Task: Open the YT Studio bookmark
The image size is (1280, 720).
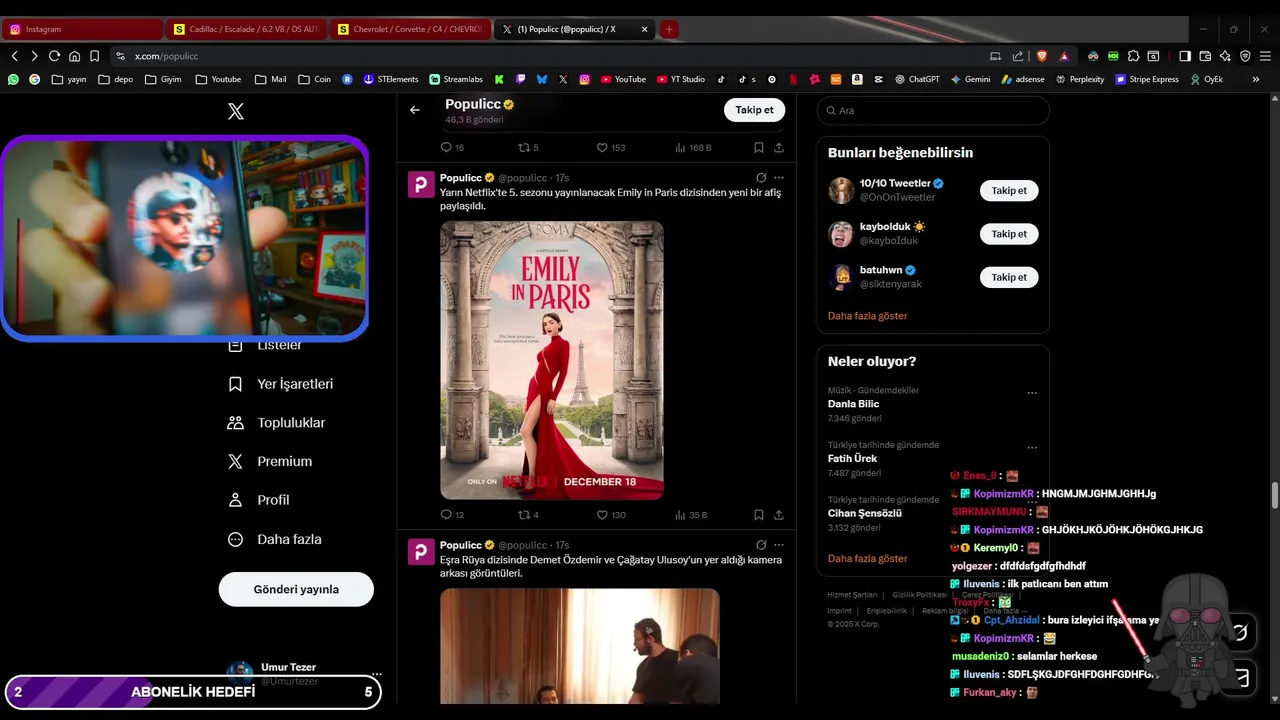Action: click(680, 79)
